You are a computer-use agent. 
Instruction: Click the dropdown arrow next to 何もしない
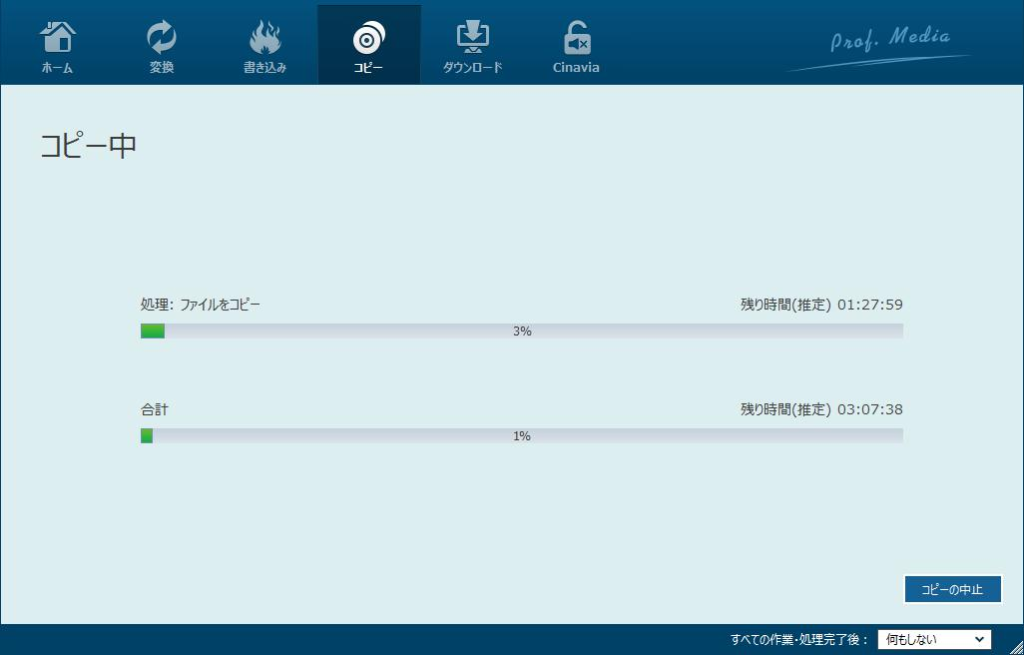coord(978,638)
